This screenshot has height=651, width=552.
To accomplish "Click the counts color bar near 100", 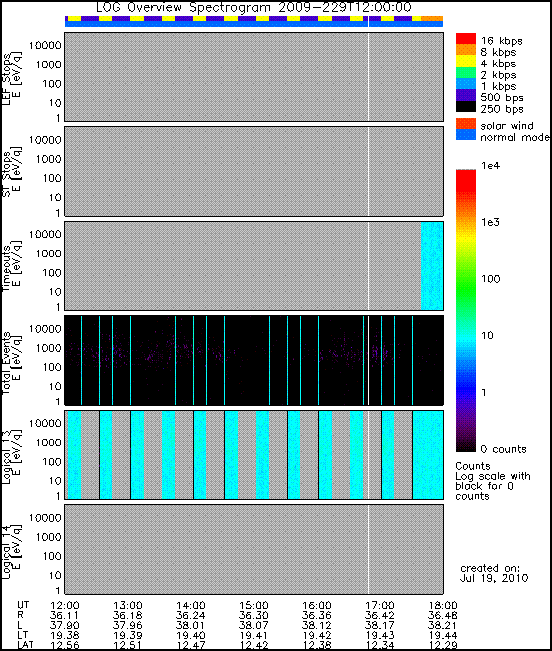I will (x=466, y=279).
